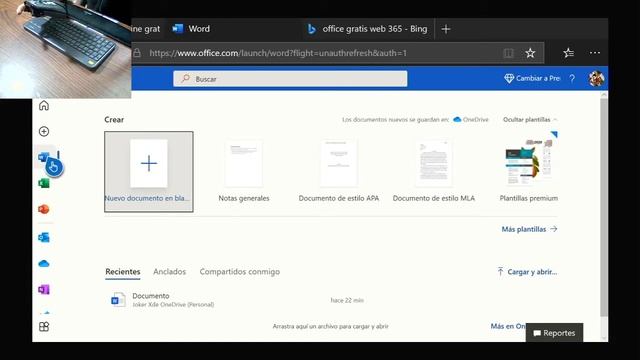Viewport: 640px width, 360px height.
Task: Open the Más plantillas link
Action: (529, 229)
